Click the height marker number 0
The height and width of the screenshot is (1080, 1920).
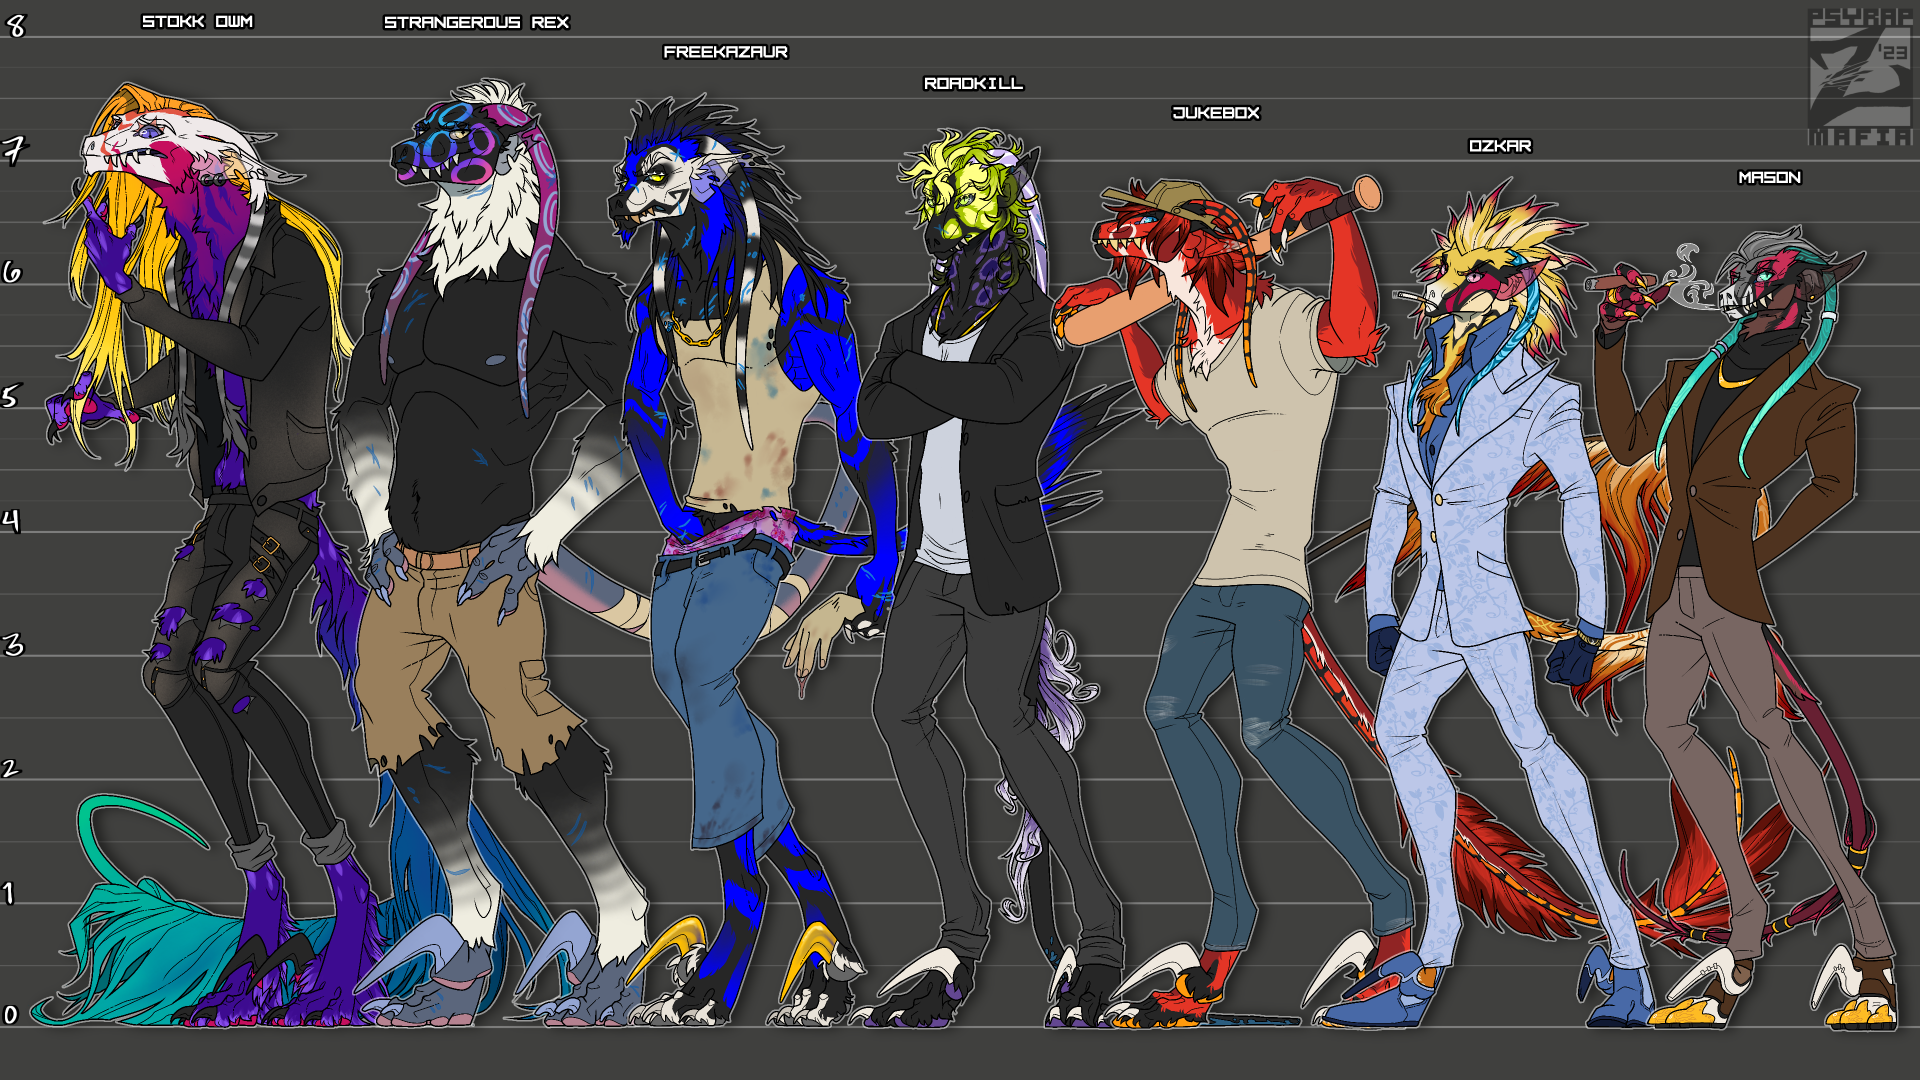coord(11,1015)
